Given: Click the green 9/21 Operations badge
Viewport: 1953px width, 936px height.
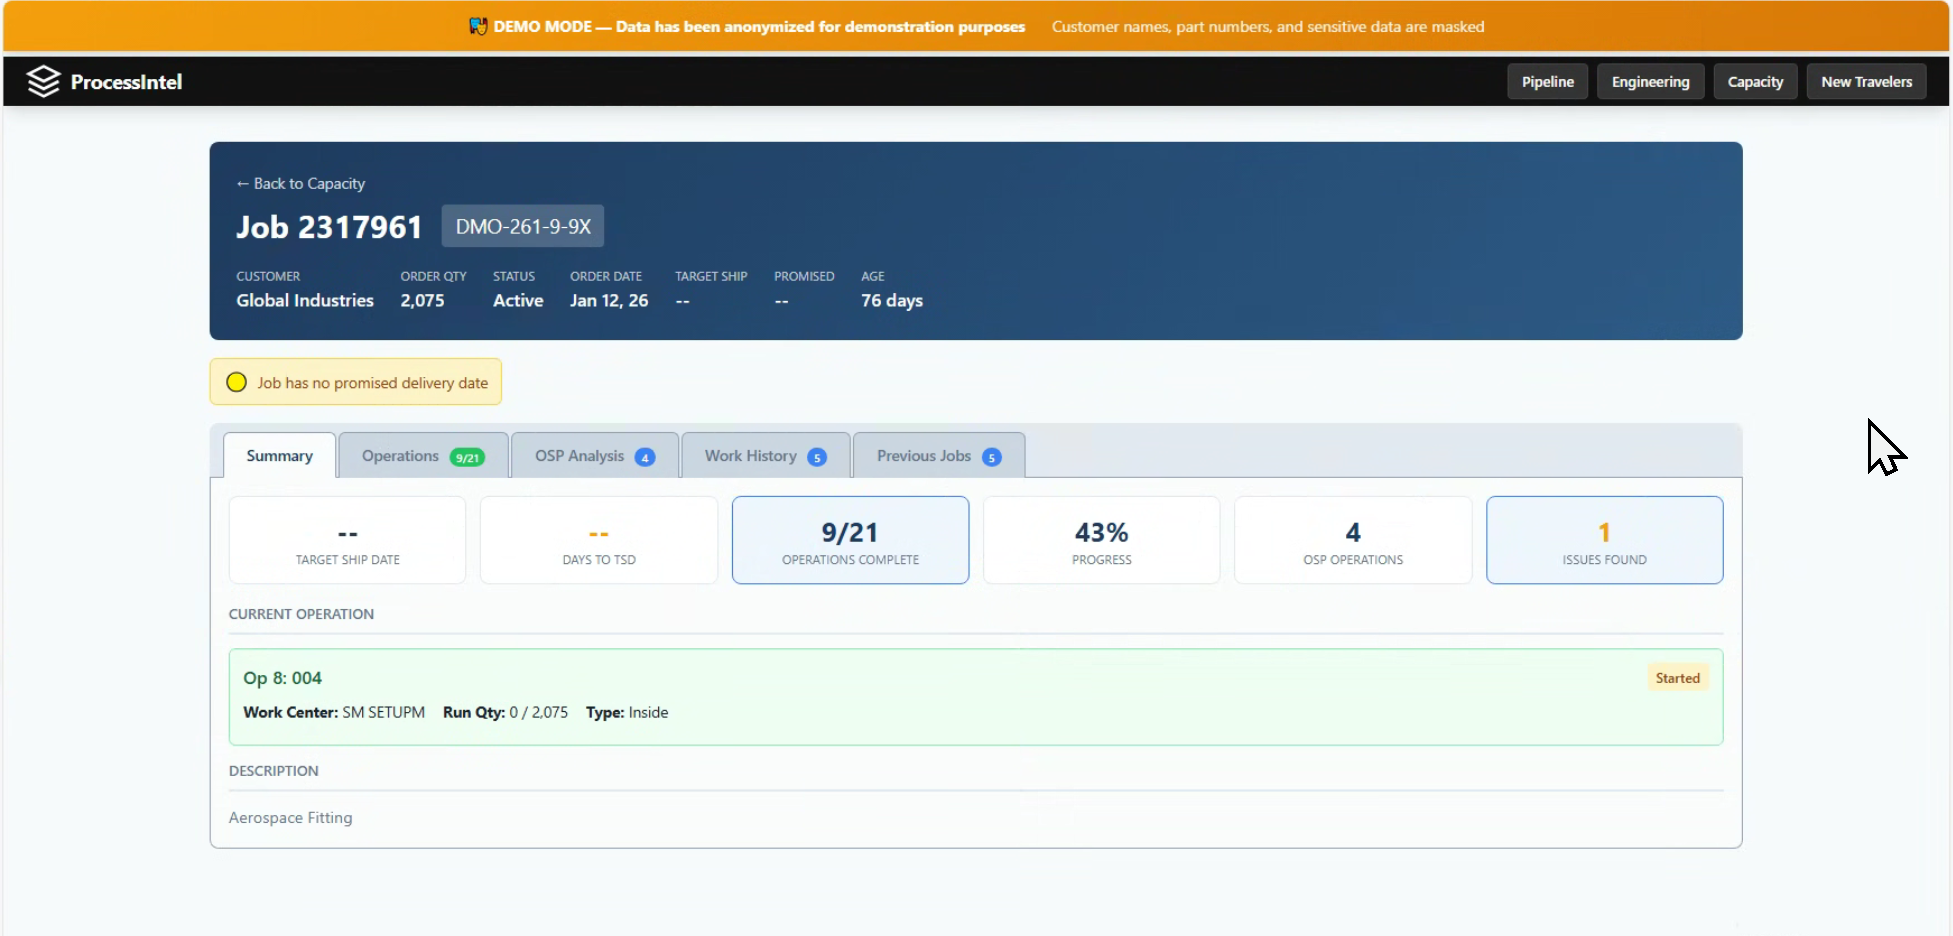Looking at the screenshot, I should [467, 457].
